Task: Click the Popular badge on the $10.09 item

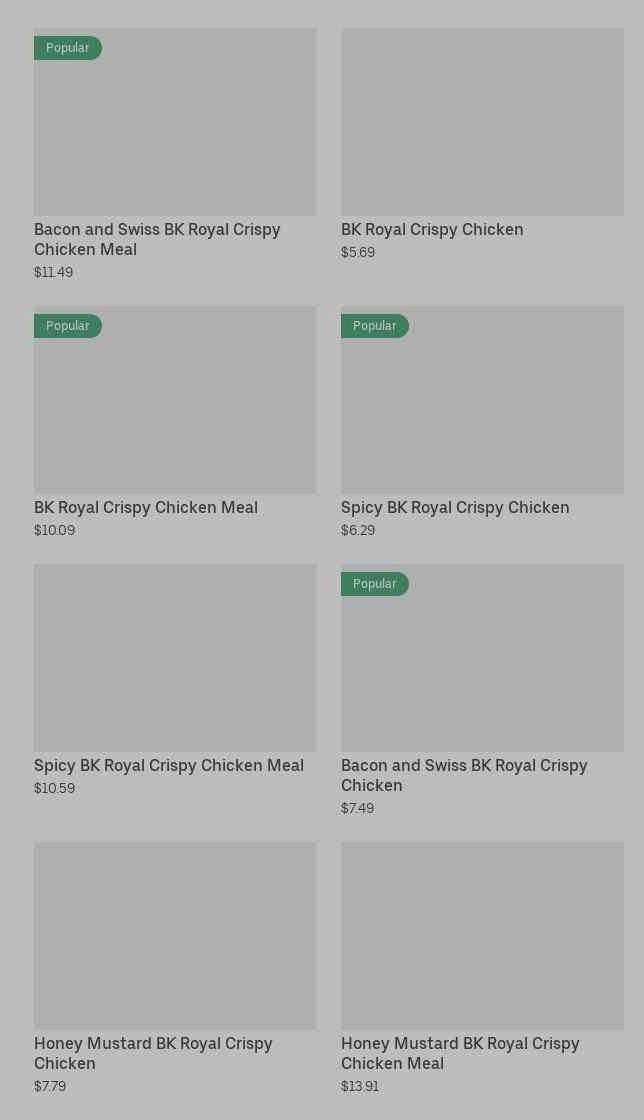Action: (x=67, y=326)
